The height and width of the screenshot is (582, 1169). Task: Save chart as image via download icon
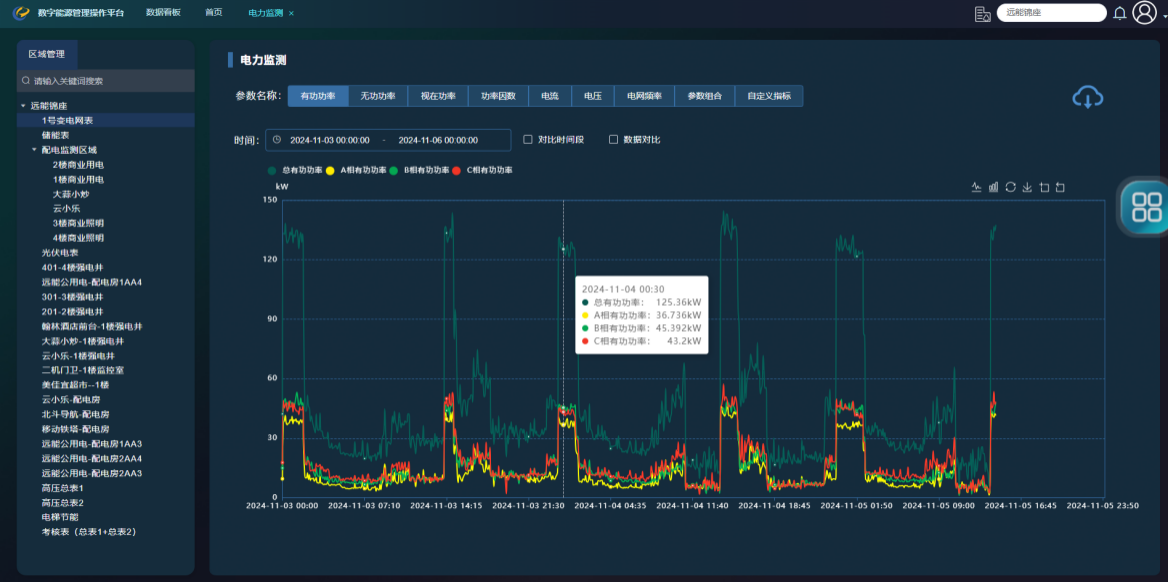click(x=1027, y=187)
